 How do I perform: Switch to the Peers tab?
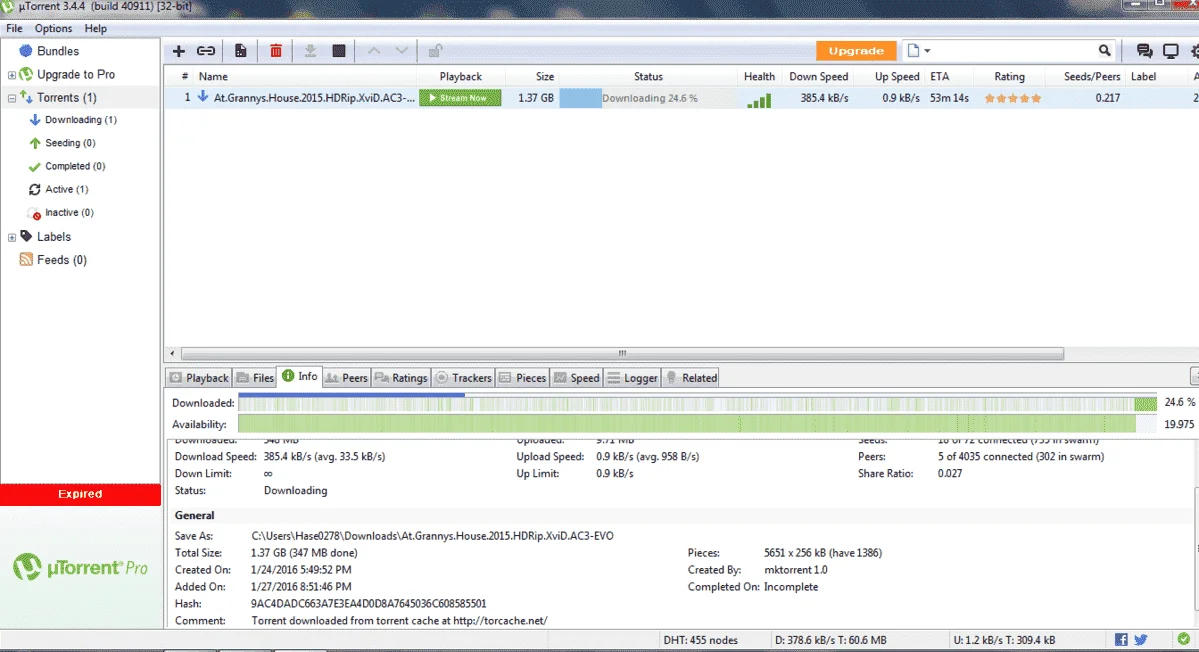346,378
